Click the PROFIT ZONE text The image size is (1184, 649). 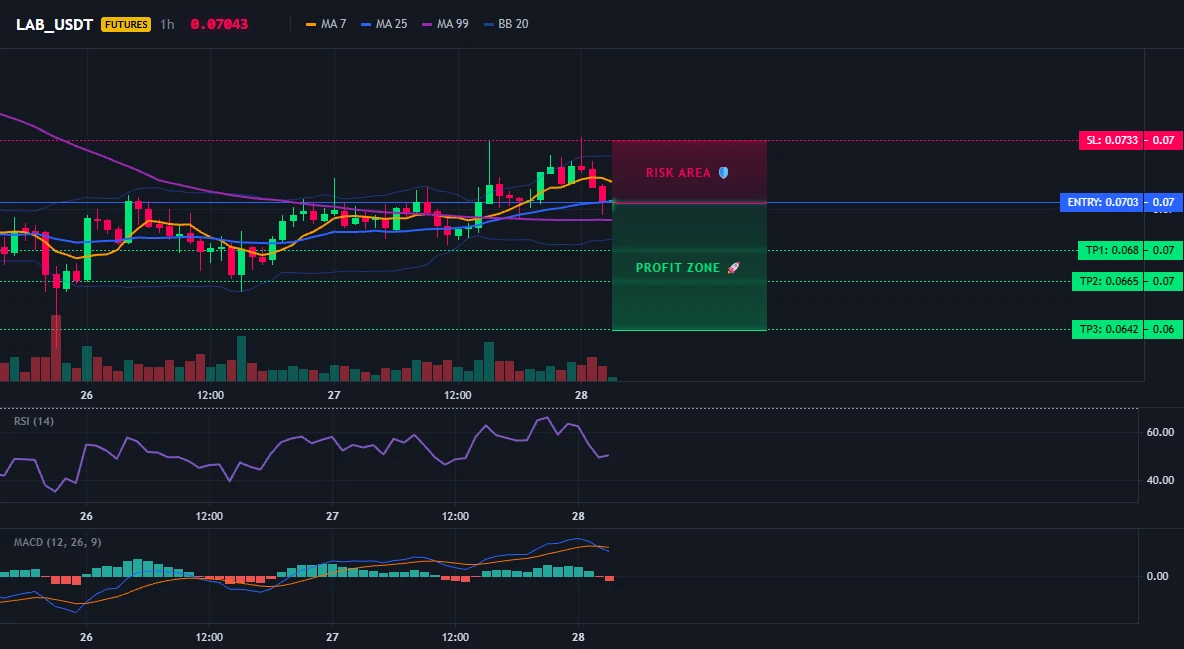pyautogui.click(x=678, y=267)
